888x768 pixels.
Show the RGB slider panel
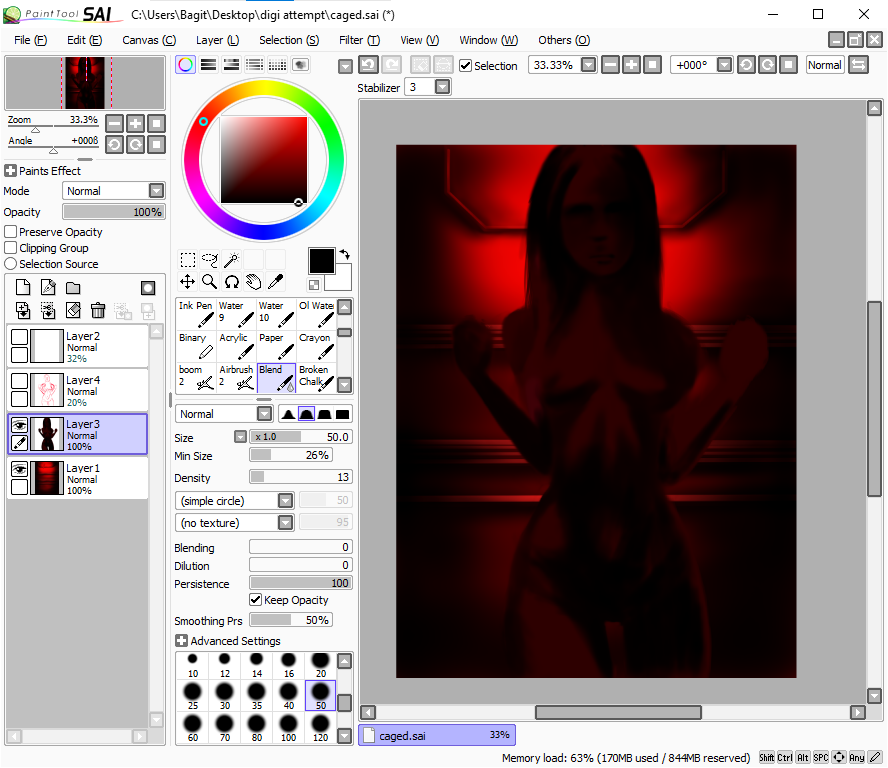(208, 65)
